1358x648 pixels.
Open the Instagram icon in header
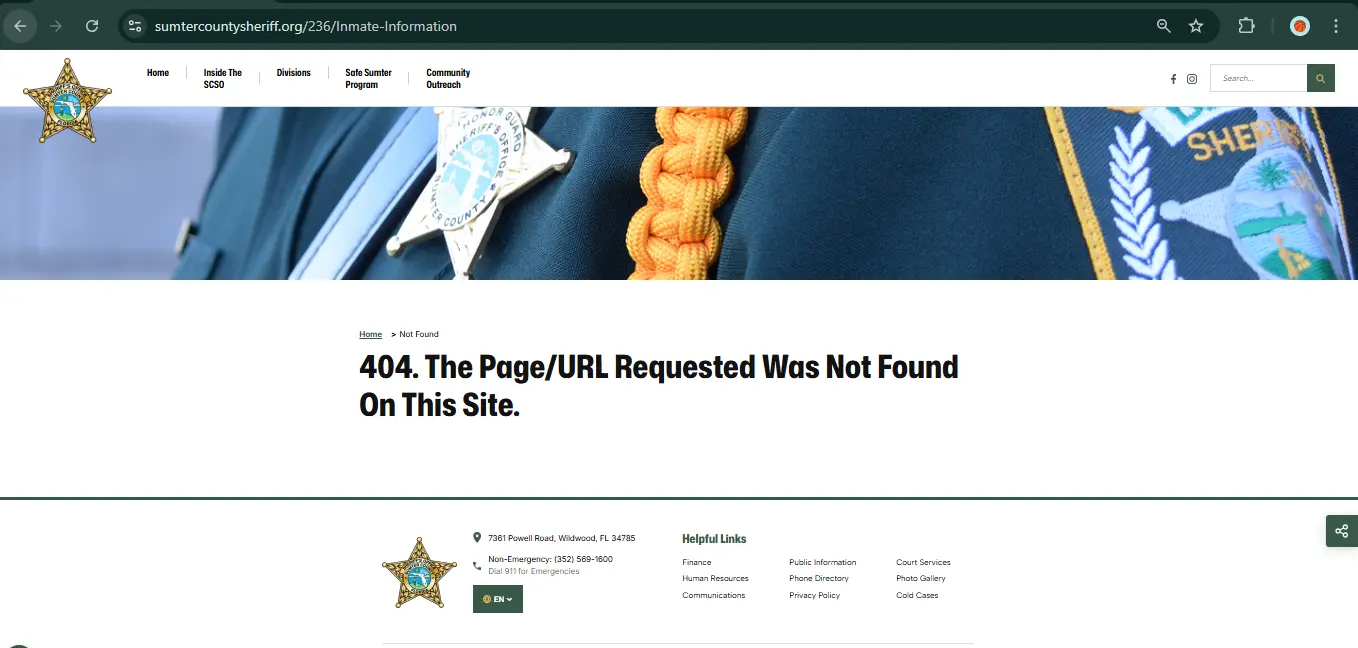point(1192,78)
